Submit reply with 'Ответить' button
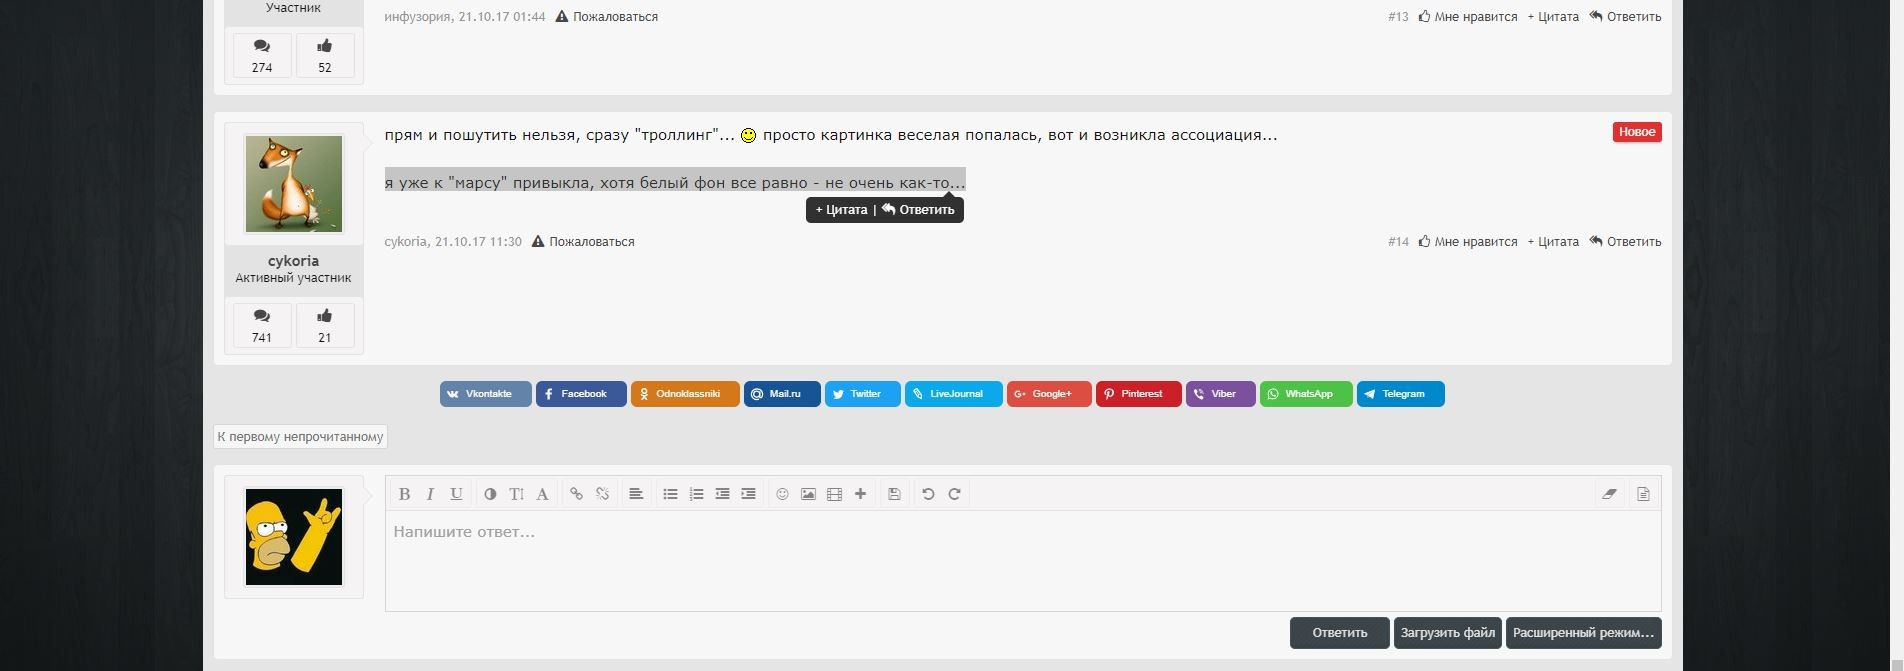This screenshot has height=671, width=1904. click(x=1340, y=633)
